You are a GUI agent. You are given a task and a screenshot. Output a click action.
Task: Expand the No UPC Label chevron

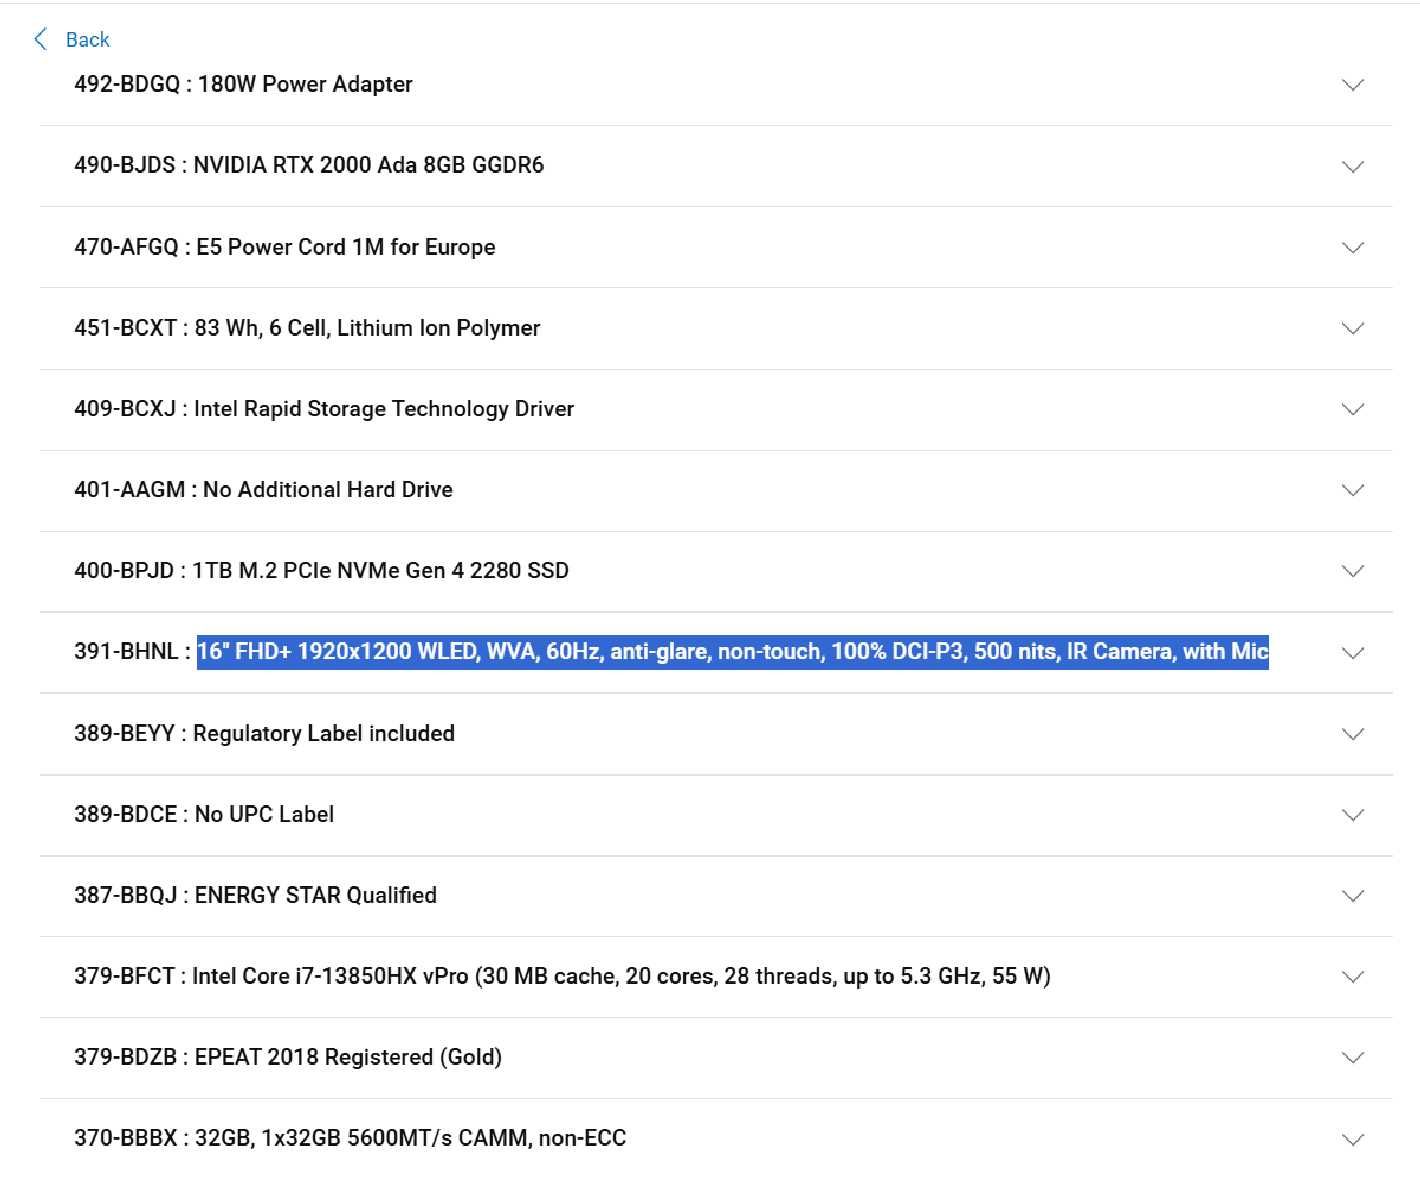coord(1352,815)
